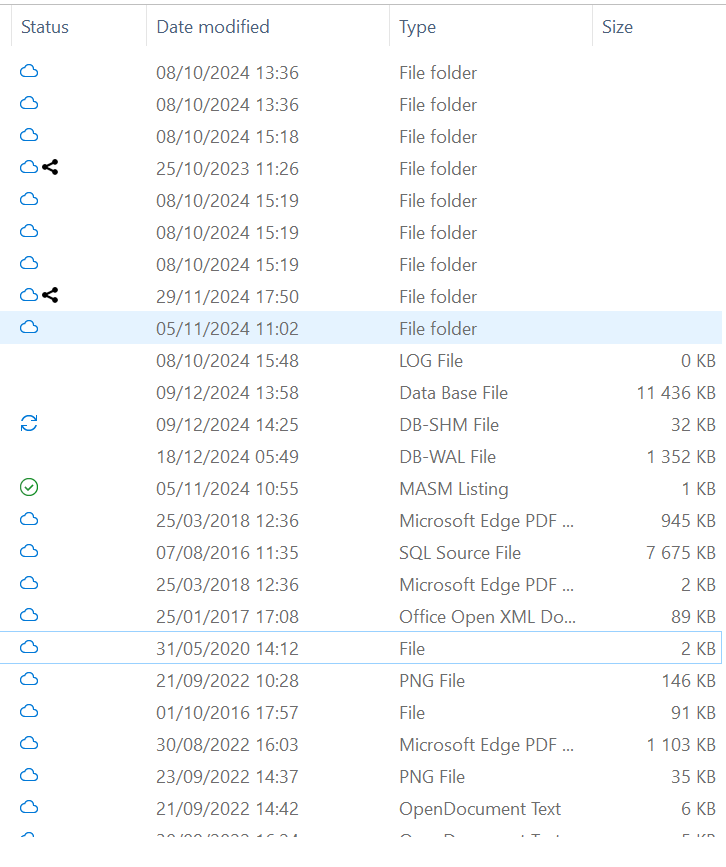Click the share icon on 29/11/2024 folder row
The image size is (726, 867).
50,296
